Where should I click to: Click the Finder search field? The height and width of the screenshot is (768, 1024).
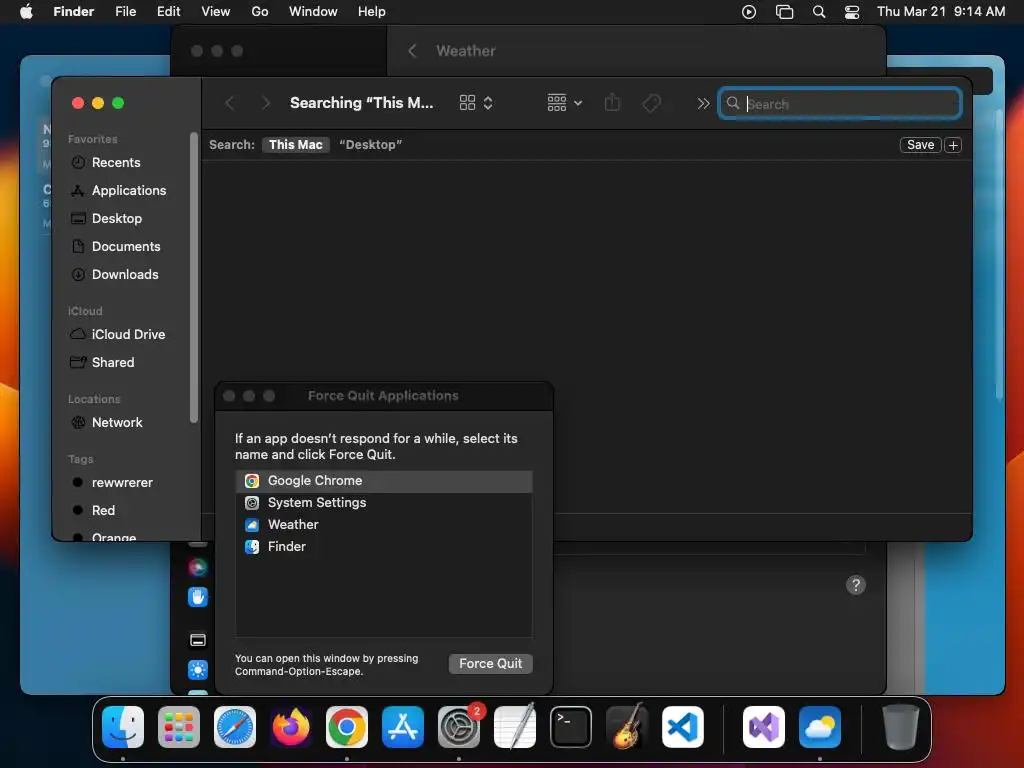click(x=840, y=103)
